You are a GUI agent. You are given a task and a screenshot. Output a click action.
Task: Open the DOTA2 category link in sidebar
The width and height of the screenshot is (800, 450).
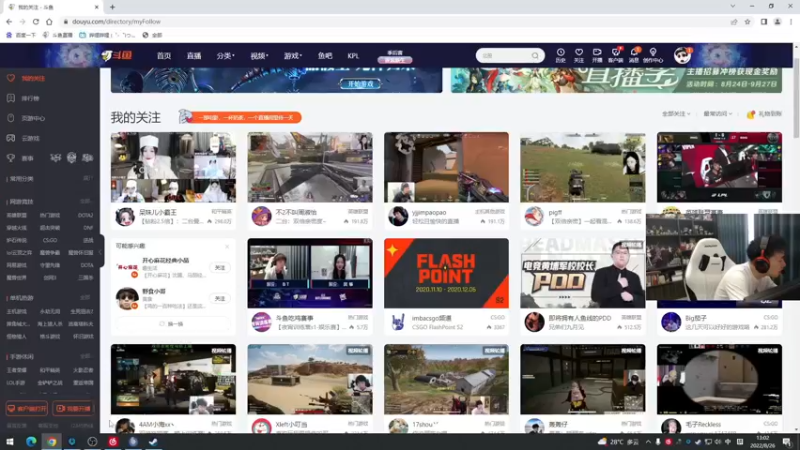click(86, 215)
